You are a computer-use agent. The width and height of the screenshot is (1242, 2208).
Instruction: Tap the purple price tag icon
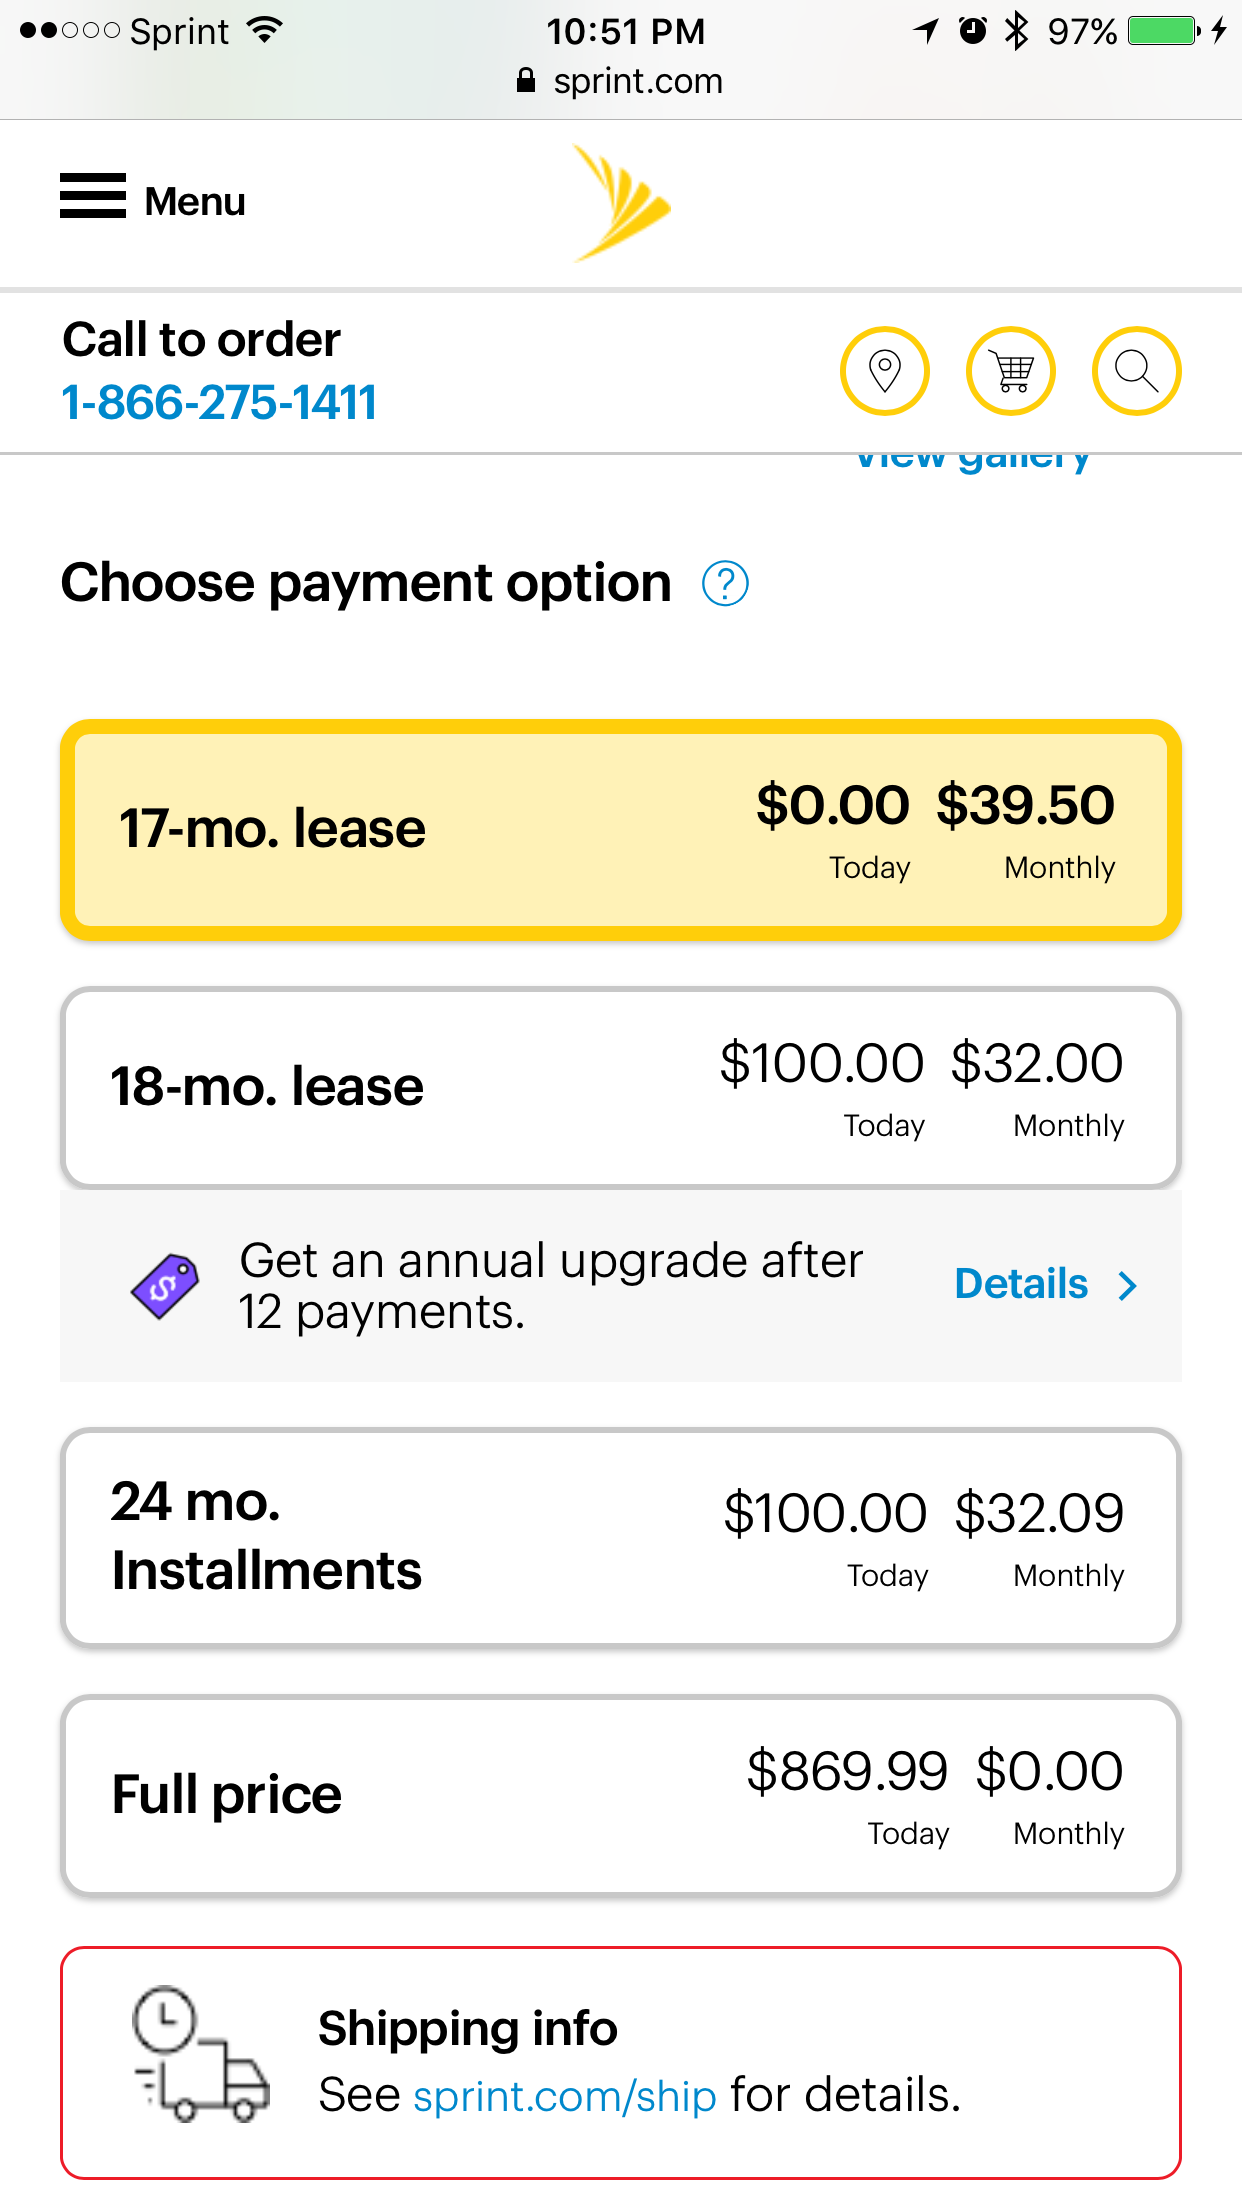click(165, 1286)
